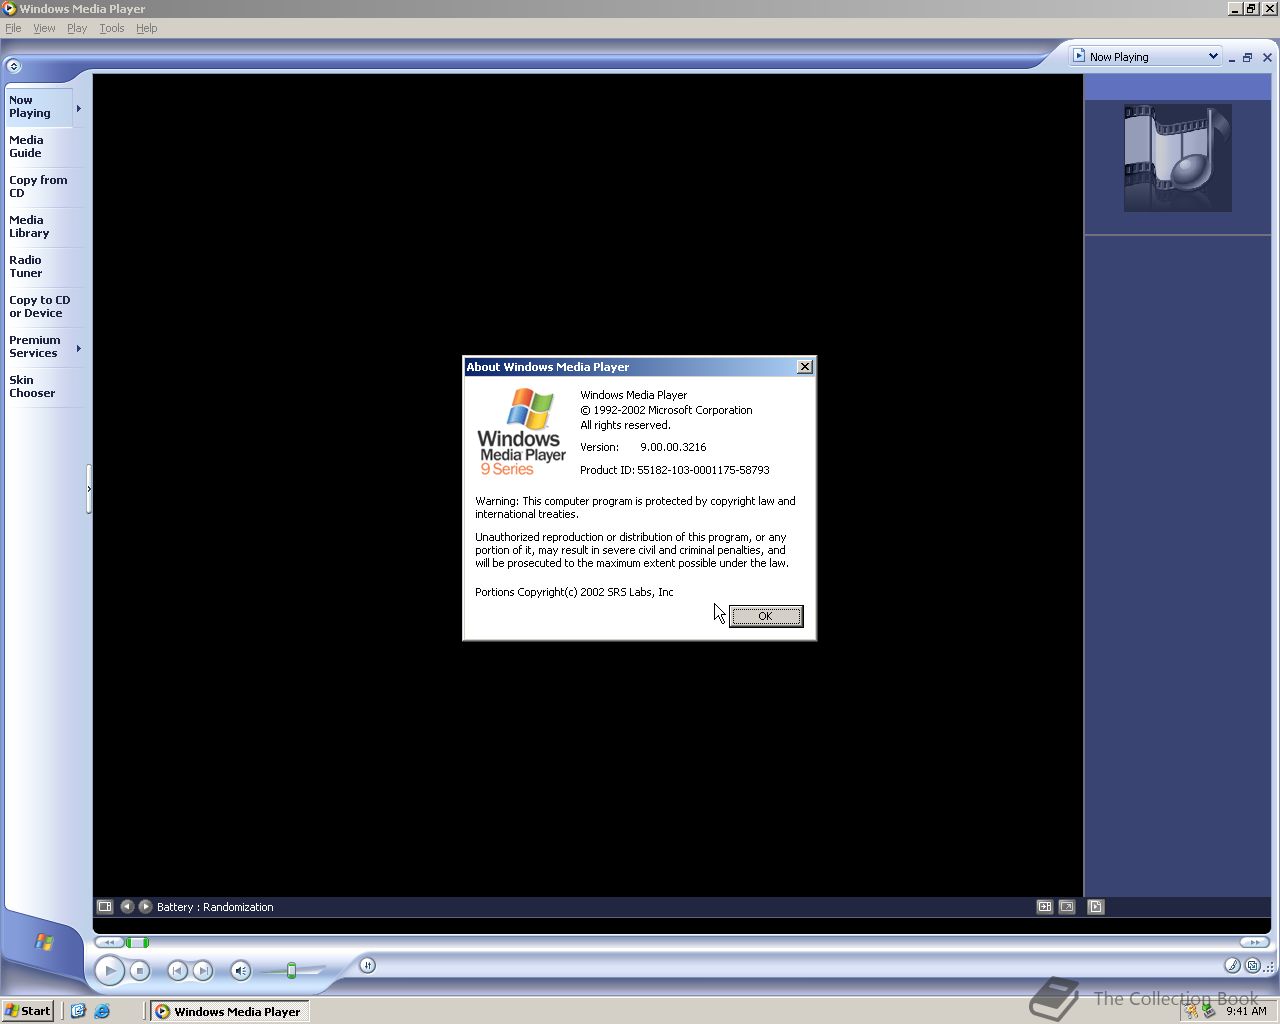Open the View menu
The width and height of the screenshot is (1280, 1024).
tap(44, 28)
